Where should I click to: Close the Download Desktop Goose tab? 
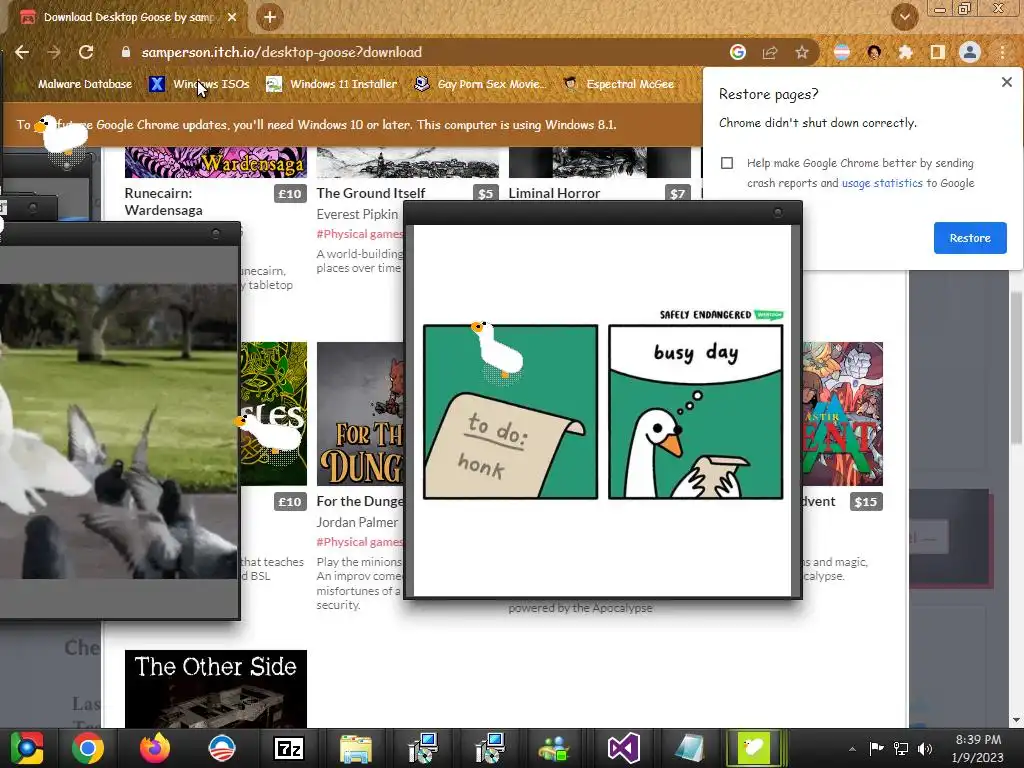[x=232, y=18]
